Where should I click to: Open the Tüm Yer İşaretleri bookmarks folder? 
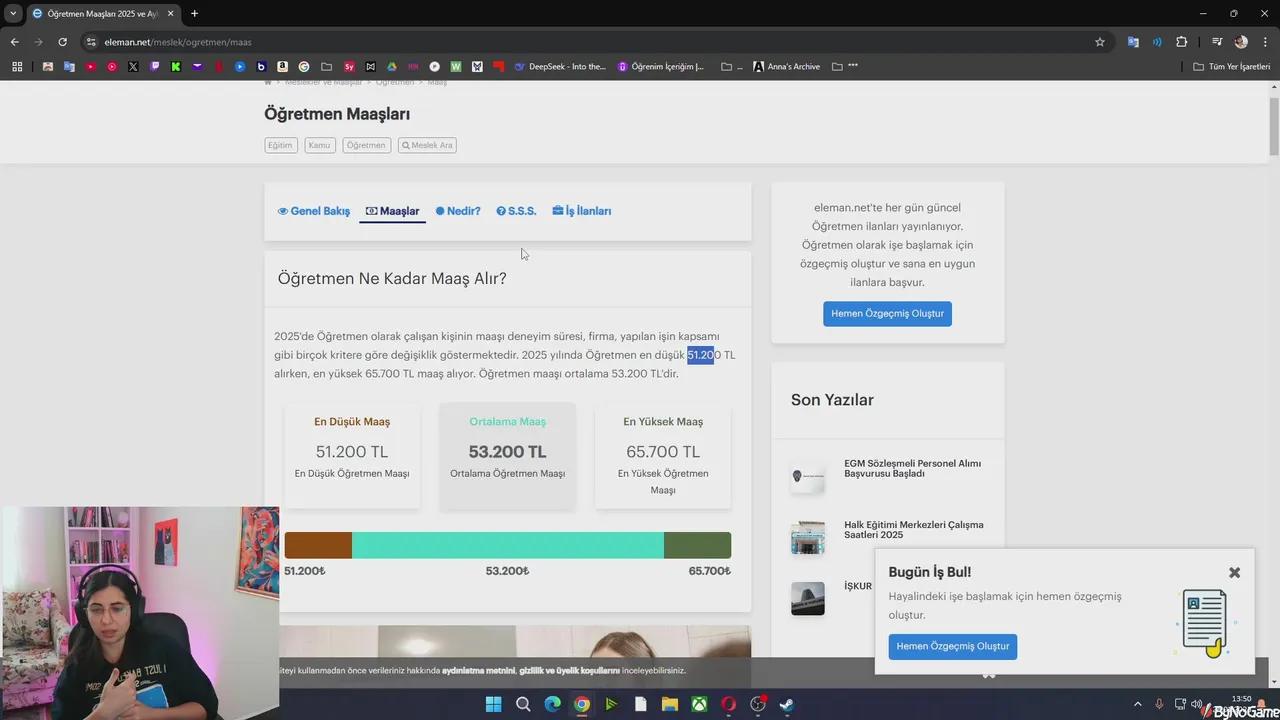[1231, 67]
